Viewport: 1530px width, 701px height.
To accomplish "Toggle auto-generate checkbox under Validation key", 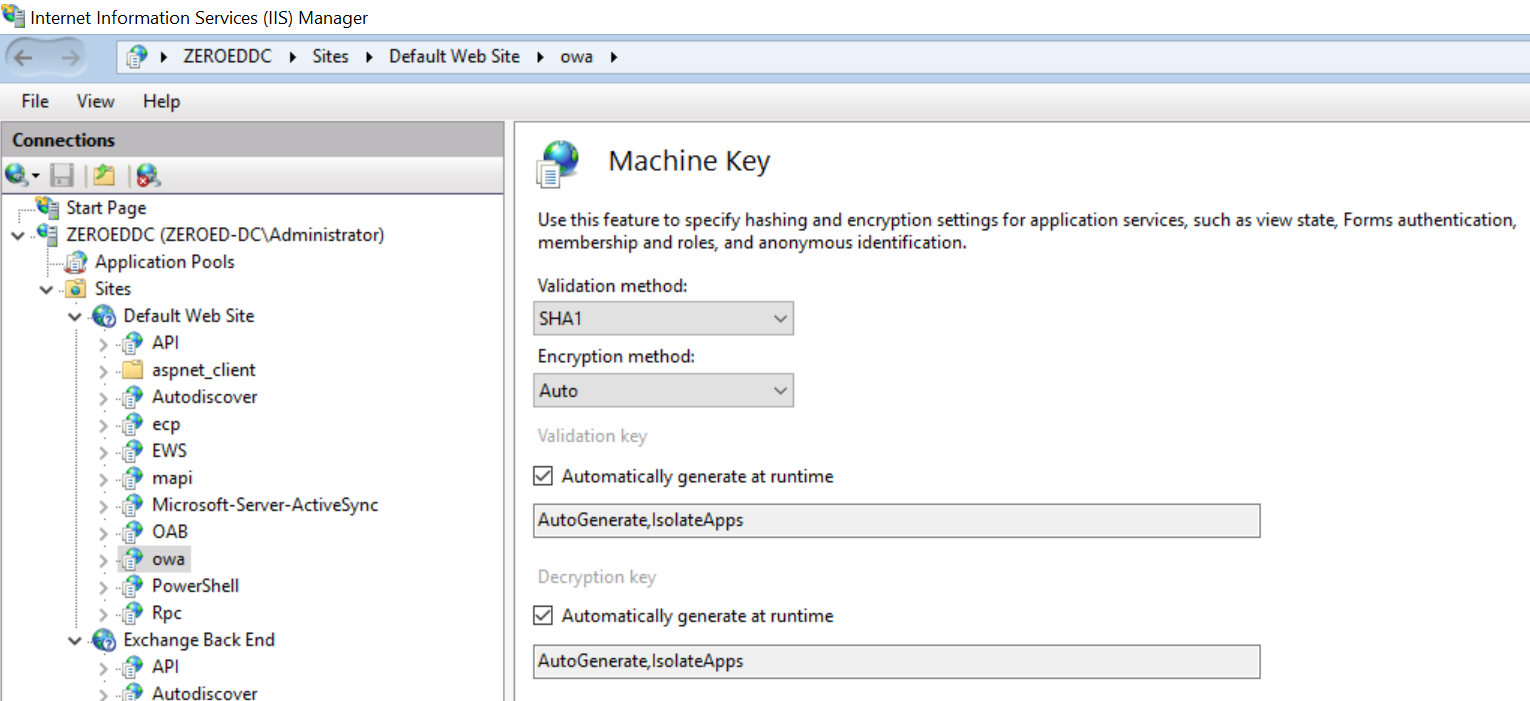I will [543, 476].
